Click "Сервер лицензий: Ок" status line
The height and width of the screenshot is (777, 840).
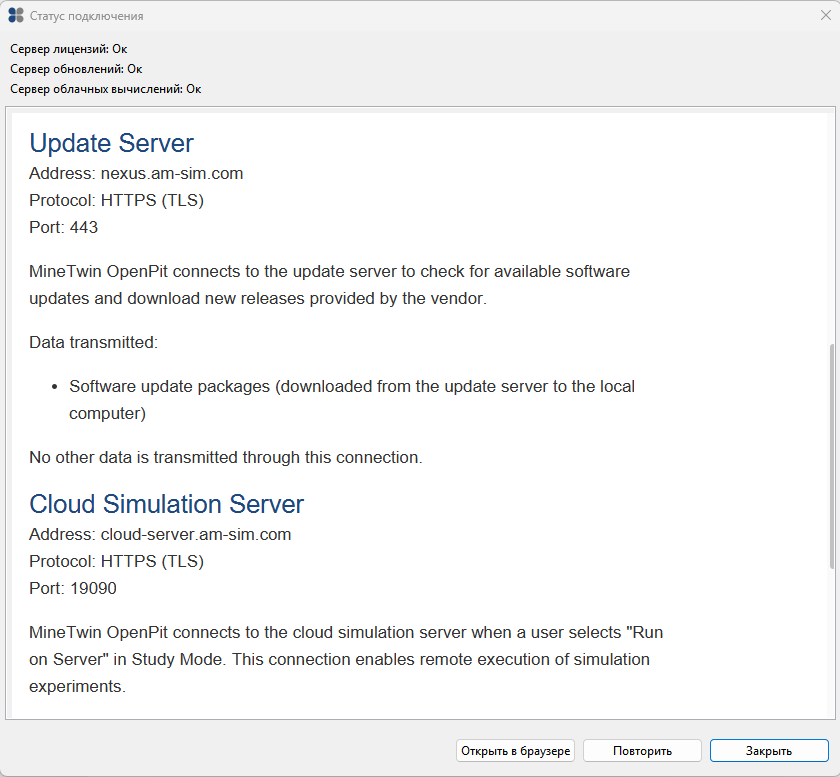(69, 49)
